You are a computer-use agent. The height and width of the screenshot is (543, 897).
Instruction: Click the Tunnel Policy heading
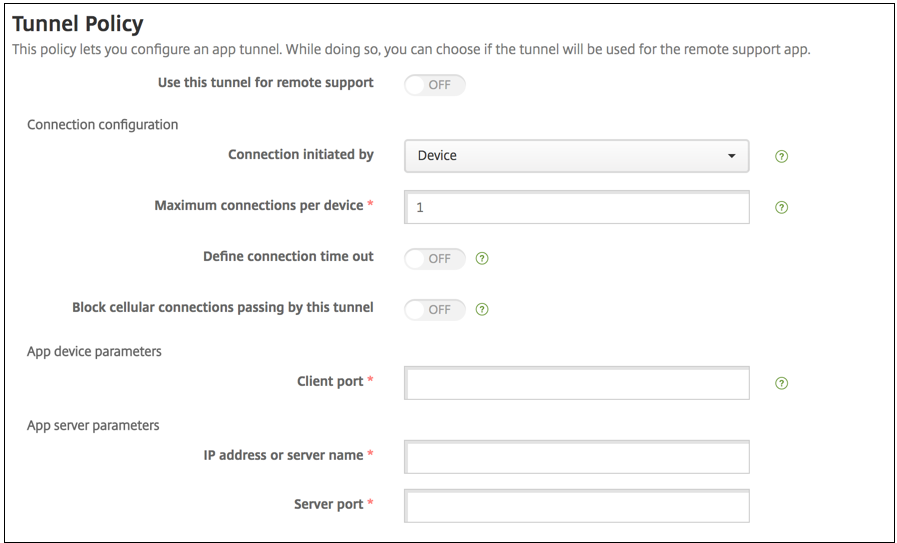(x=78, y=23)
